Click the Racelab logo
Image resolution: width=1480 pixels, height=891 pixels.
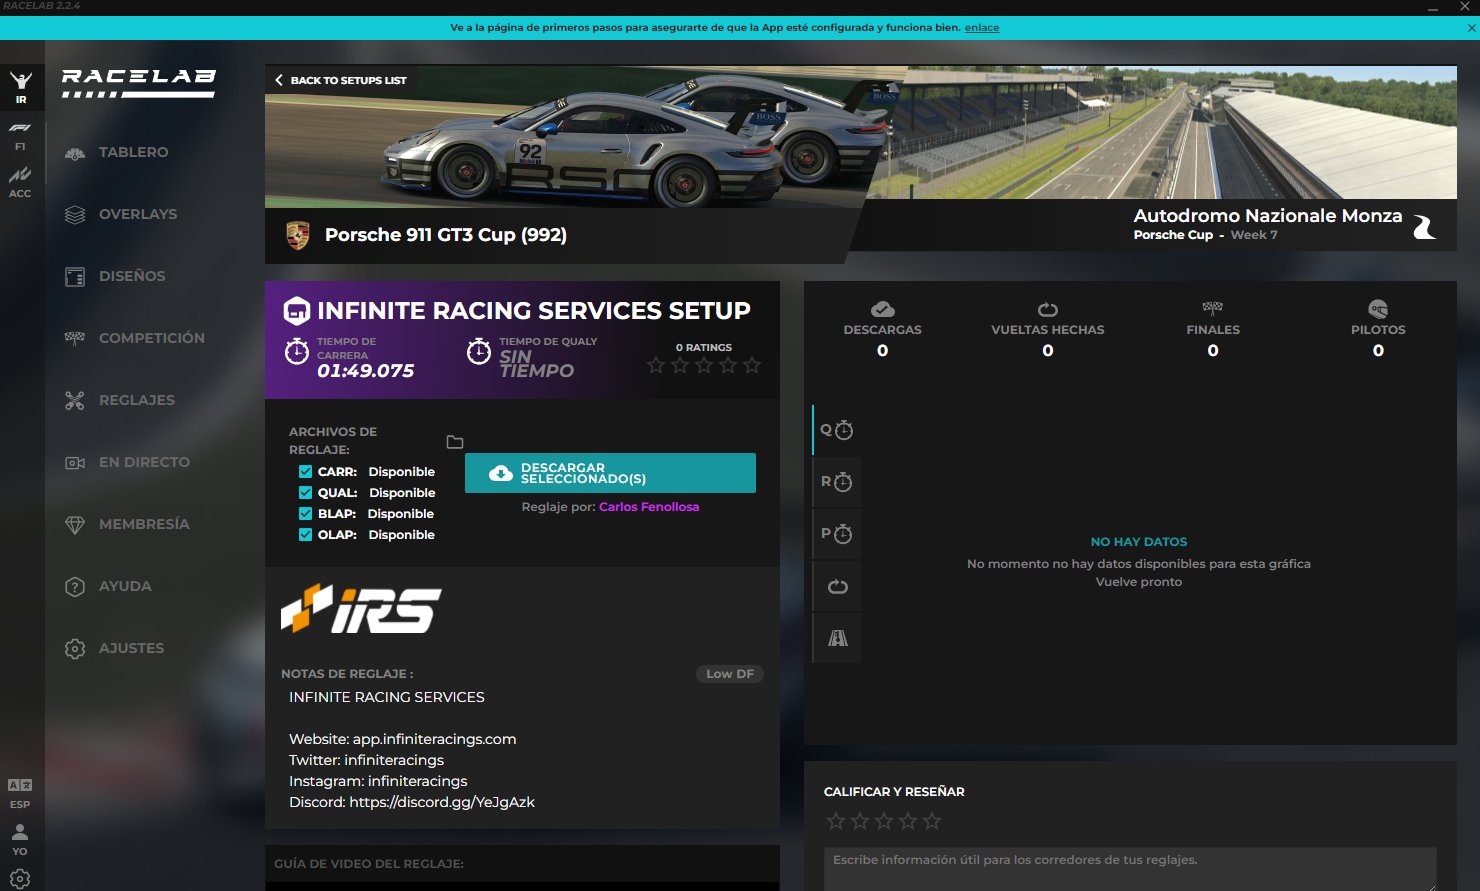(x=138, y=82)
